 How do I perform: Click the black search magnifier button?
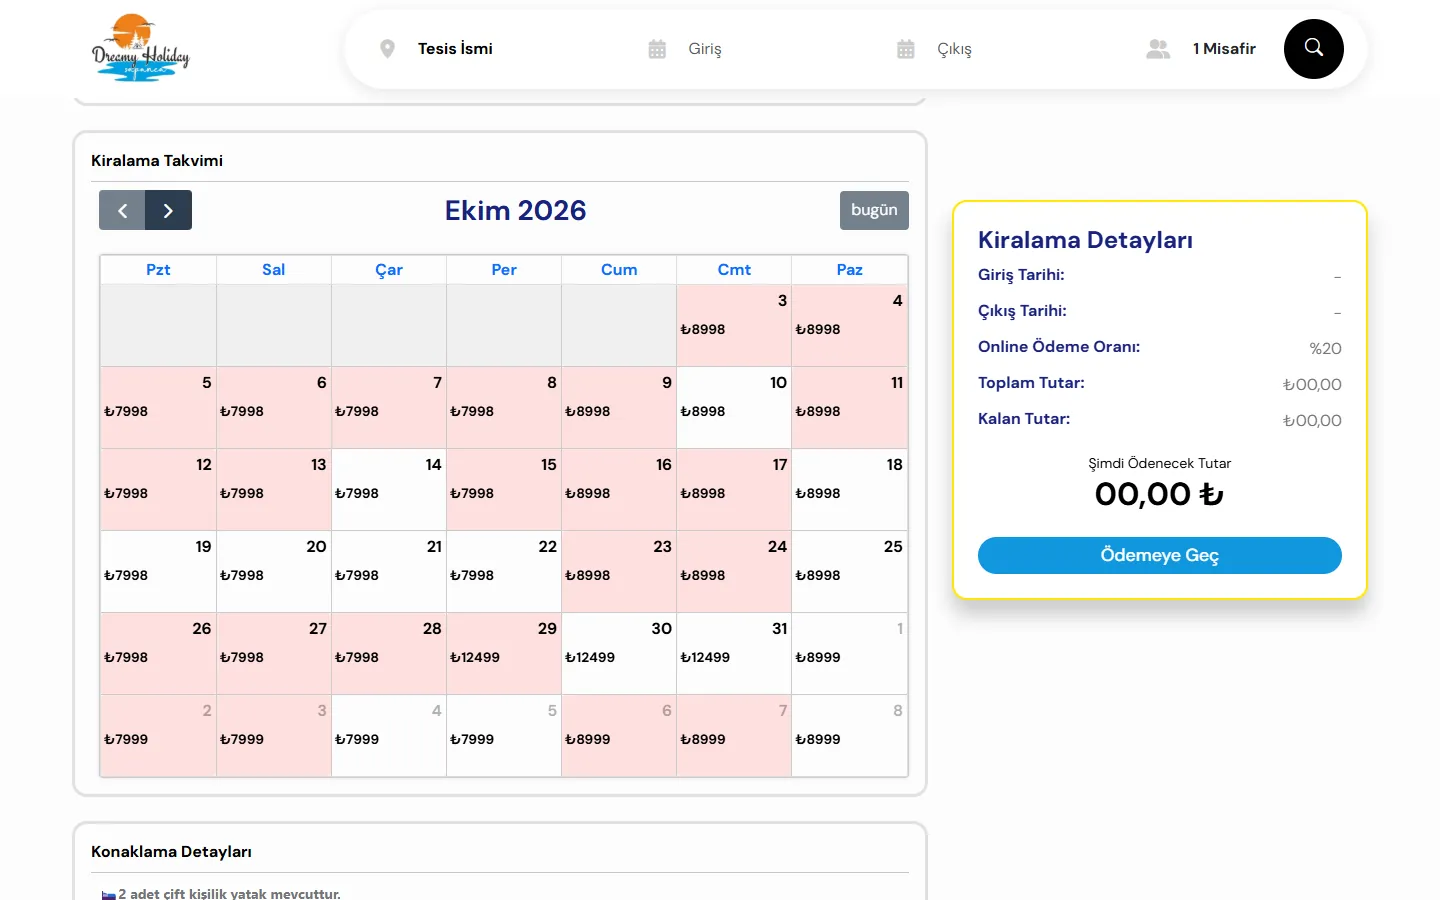1314,49
